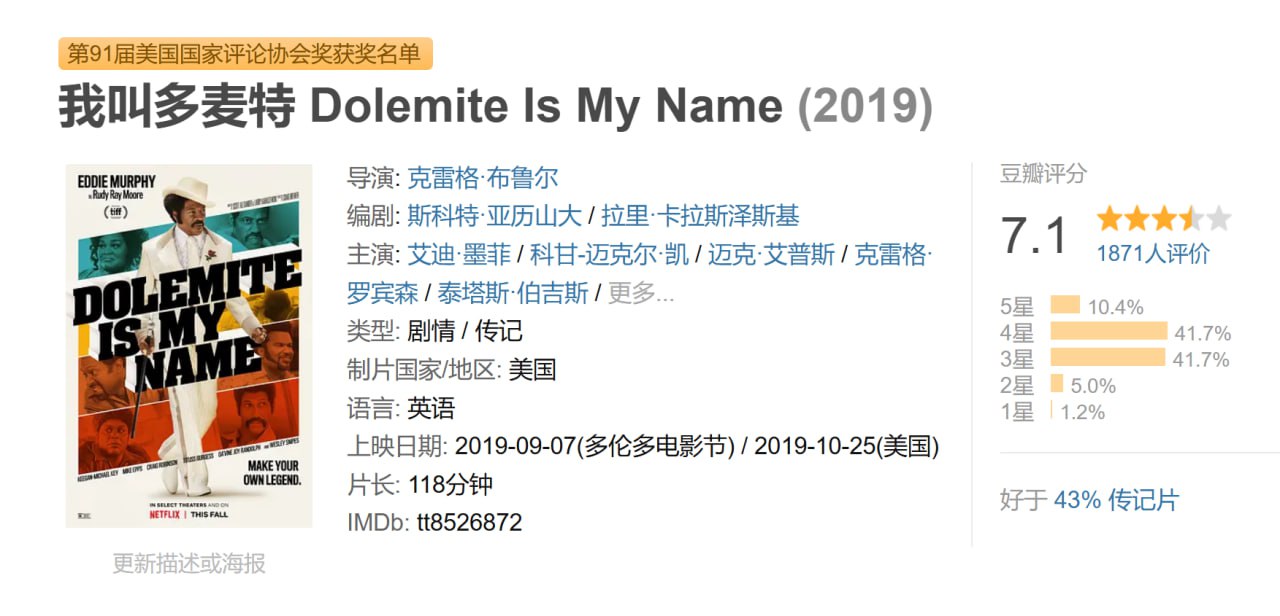Click 更新描述或海报 below the poster
The width and height of the screenshot is (1280, 616).
coord(189,564)
